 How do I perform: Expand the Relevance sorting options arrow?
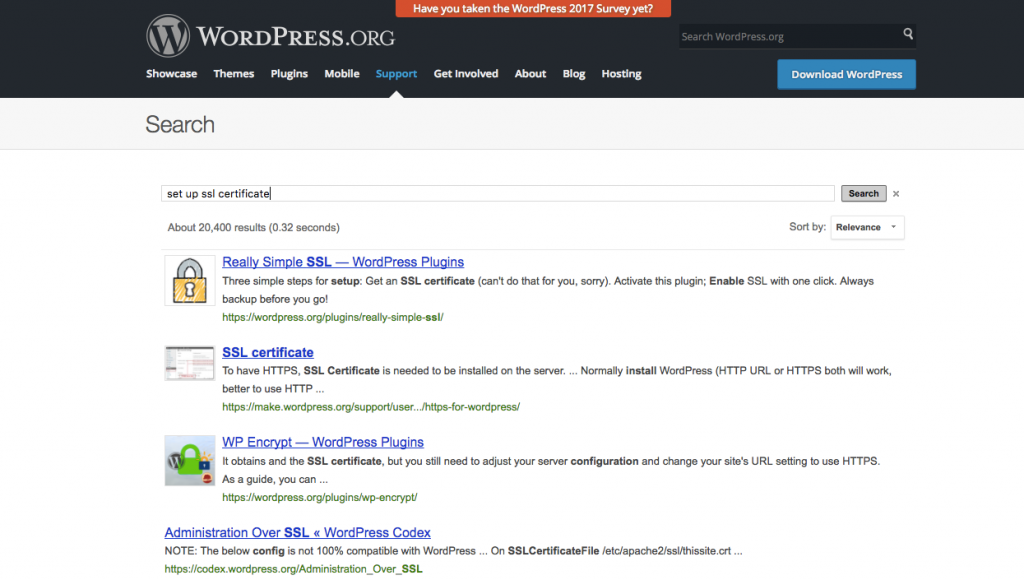(x=893, y=227)
